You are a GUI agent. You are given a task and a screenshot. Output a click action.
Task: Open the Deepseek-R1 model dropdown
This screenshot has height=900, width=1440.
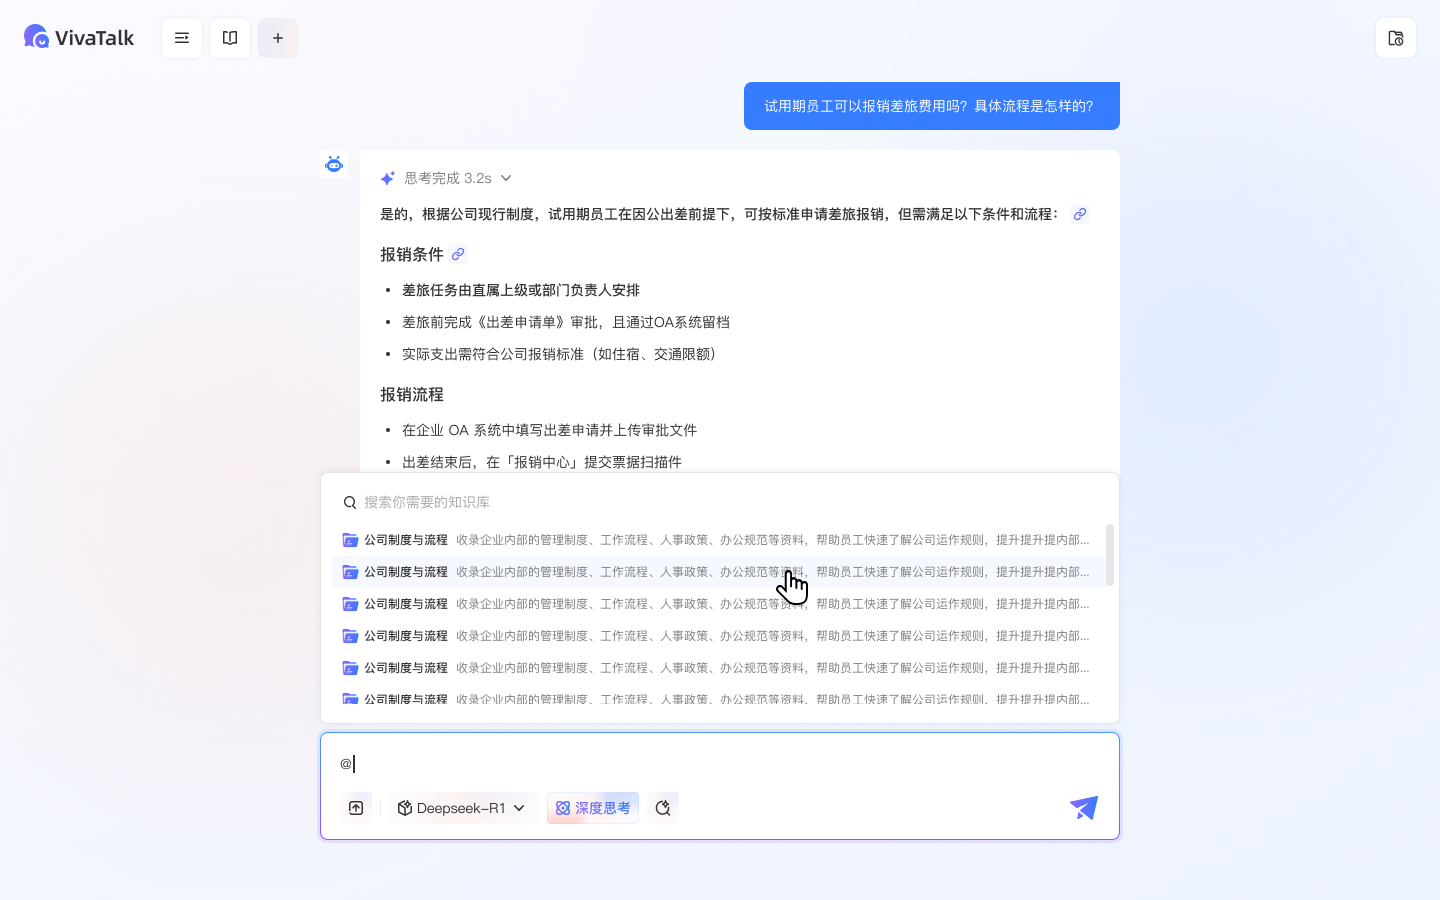click(x=461, y=808)
